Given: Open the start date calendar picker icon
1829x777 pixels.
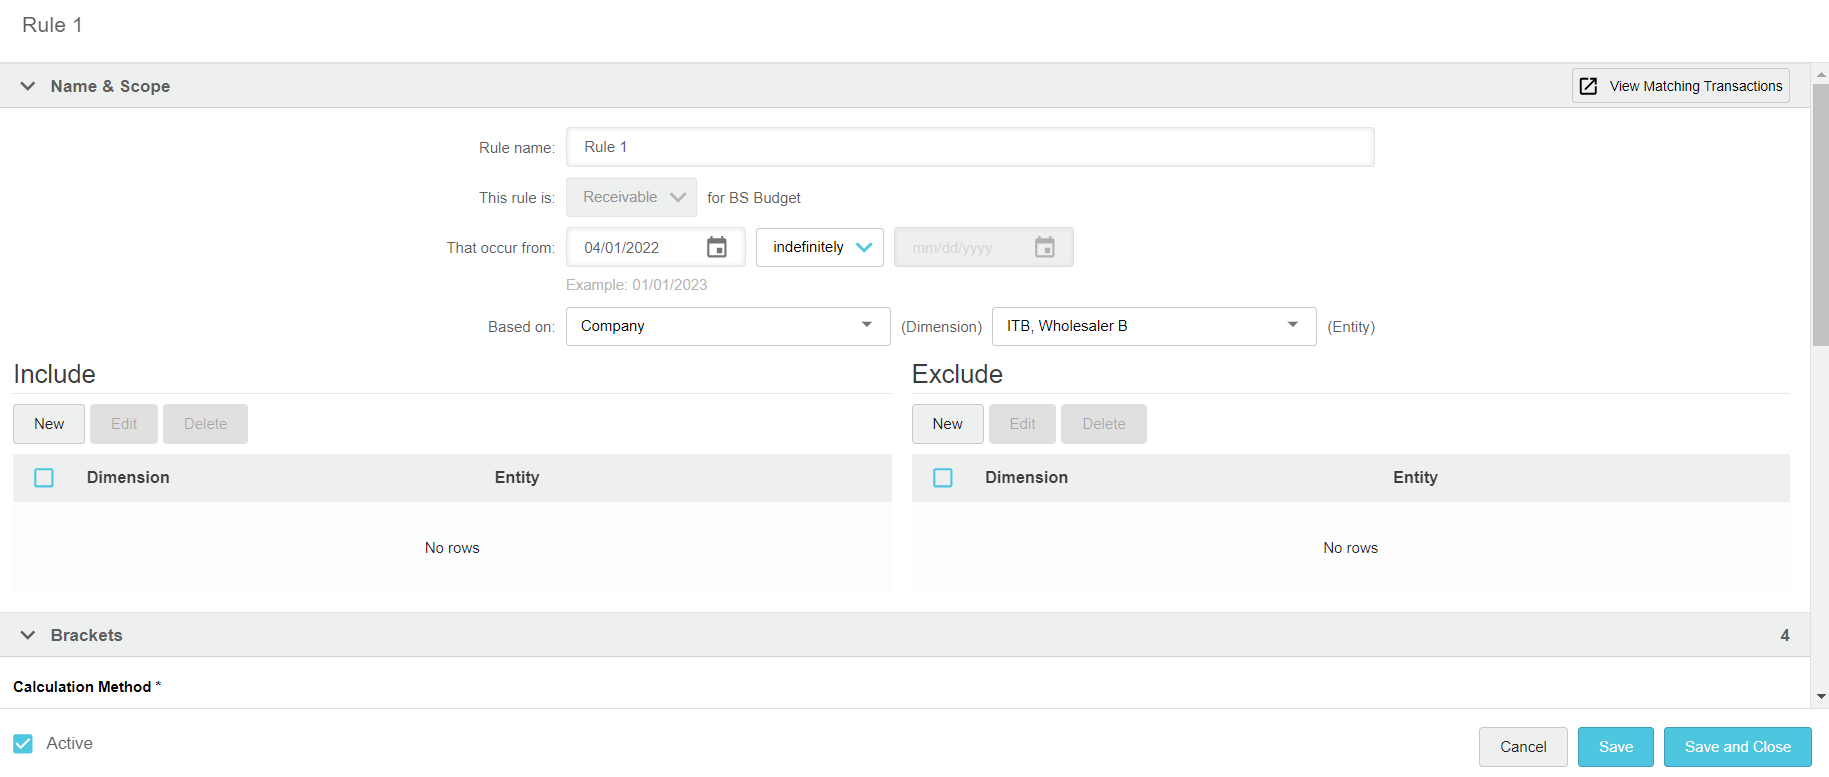Looking at the screenshot, I should (x=716, y=247).
